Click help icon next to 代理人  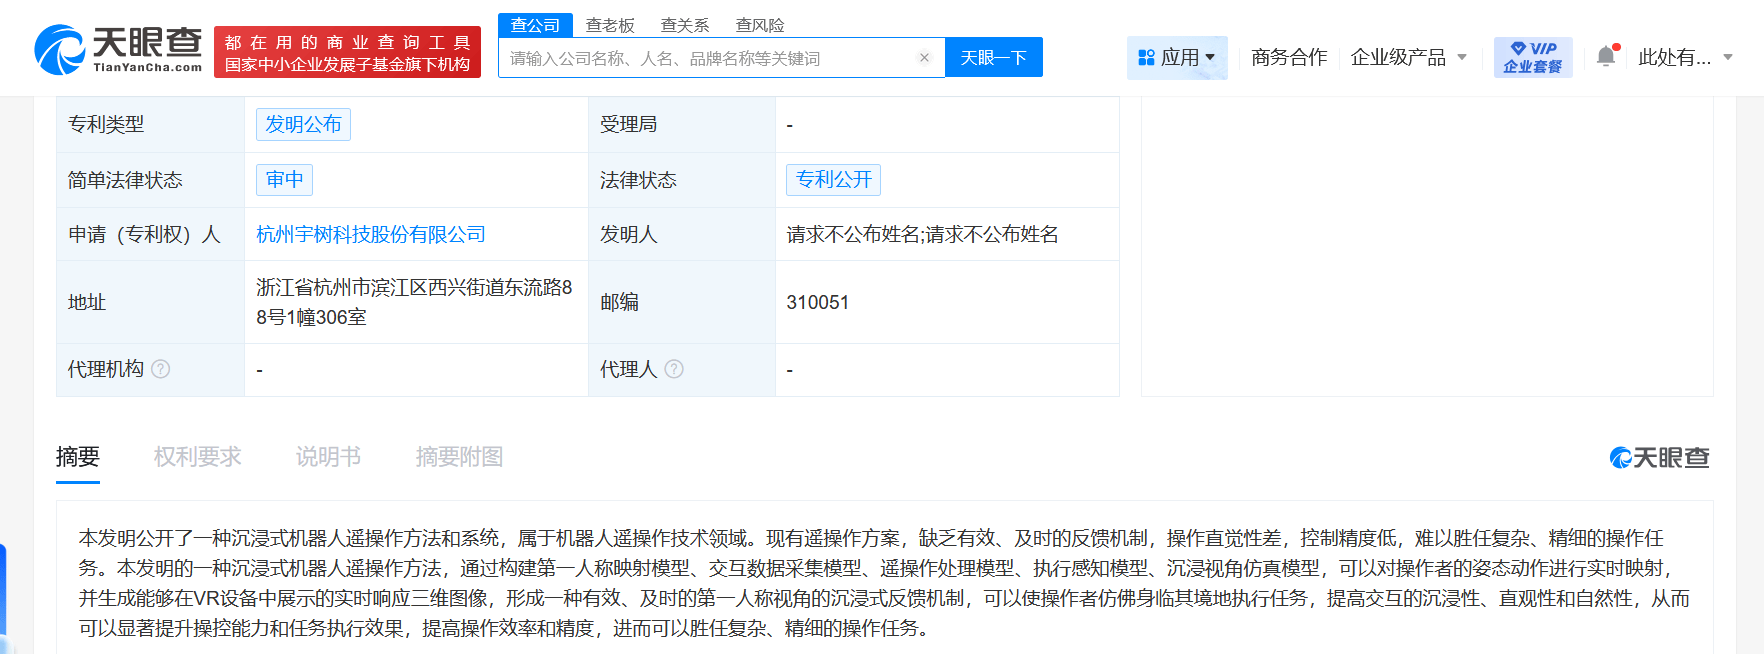coord(674,369)
